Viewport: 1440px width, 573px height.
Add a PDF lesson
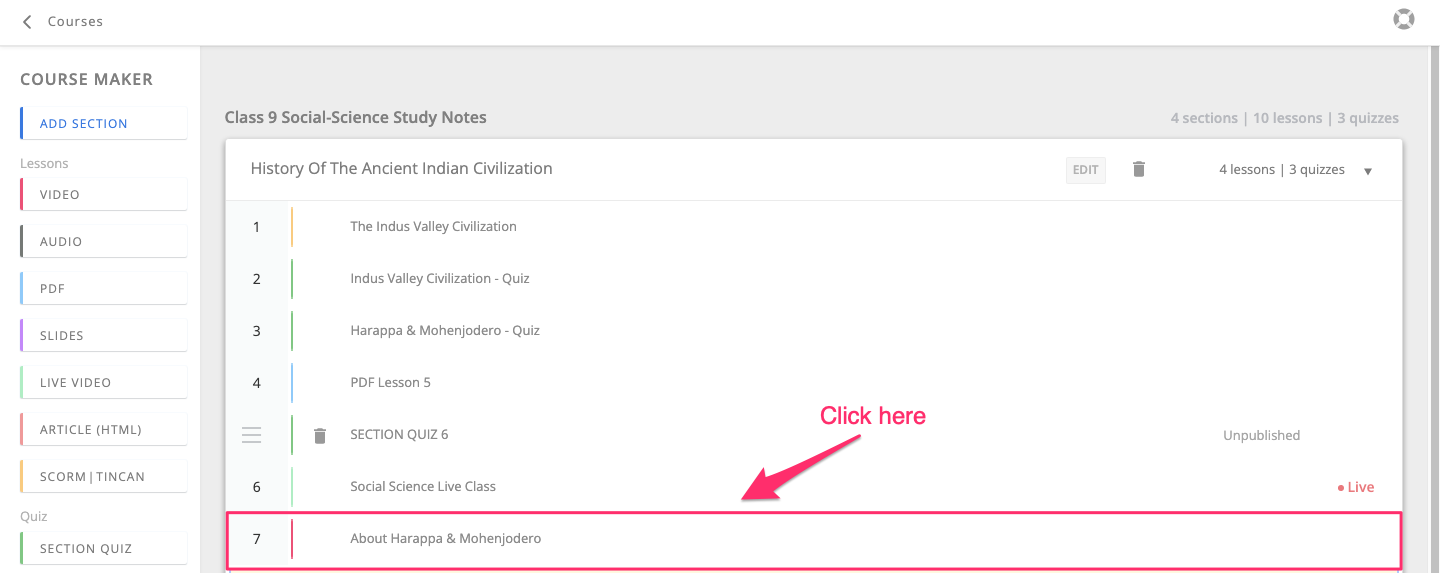tap(104, 289)
